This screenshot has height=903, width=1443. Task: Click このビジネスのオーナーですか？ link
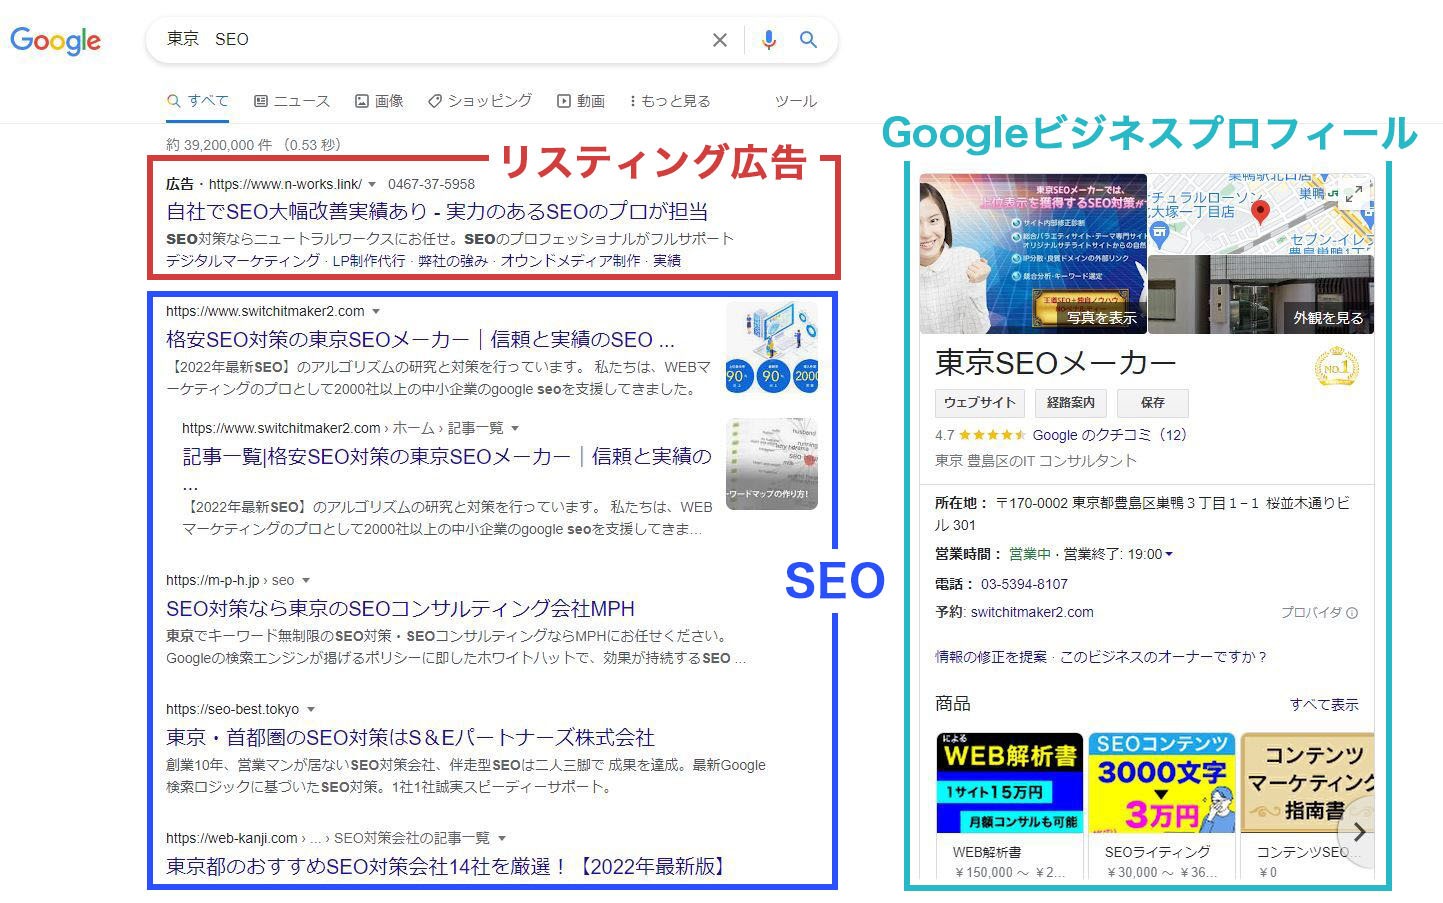click(1164, 657)
